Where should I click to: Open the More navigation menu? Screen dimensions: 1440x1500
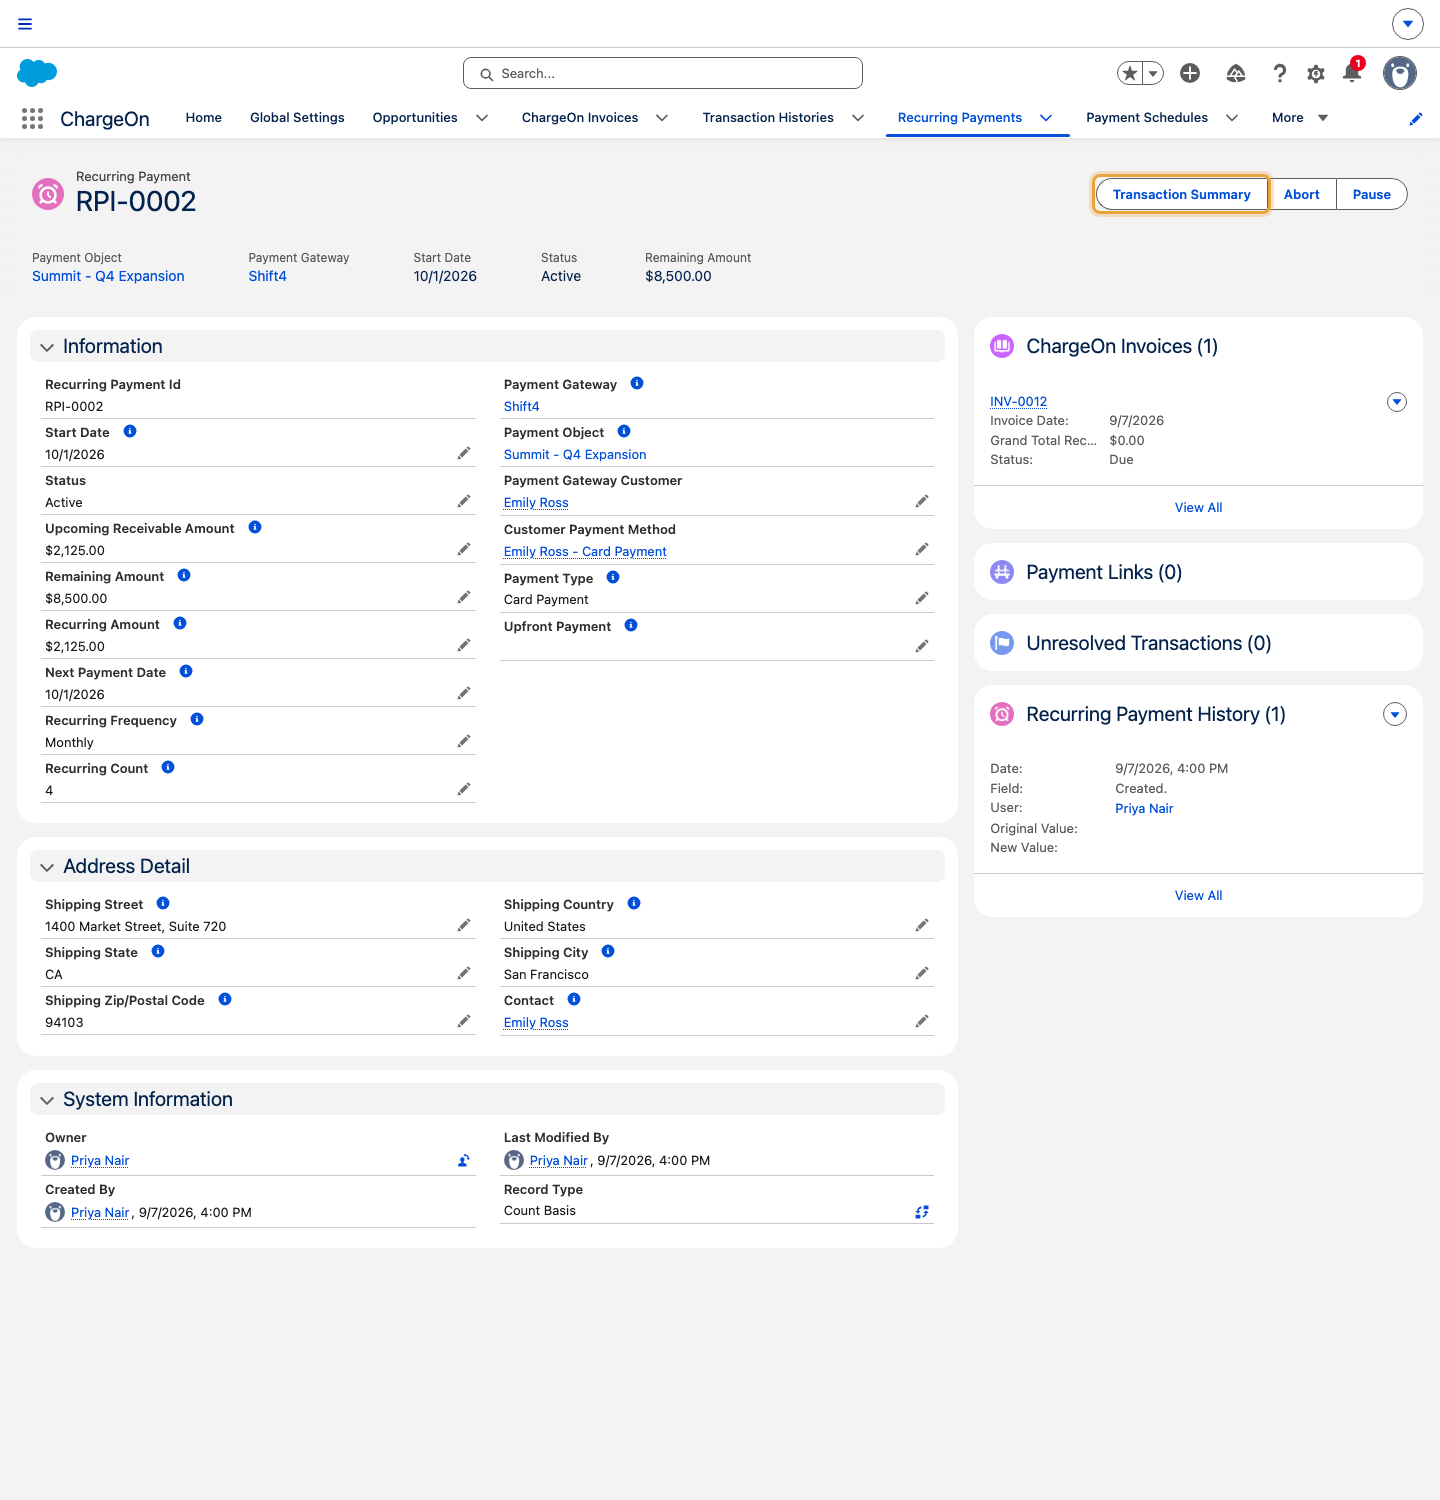point(1300,118)
